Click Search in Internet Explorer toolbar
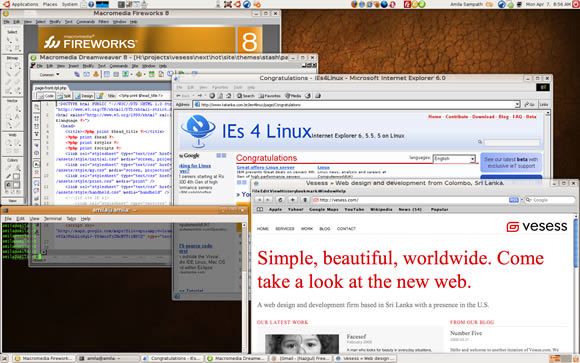Viewport: 580px width, 363px height. [246, 96]
